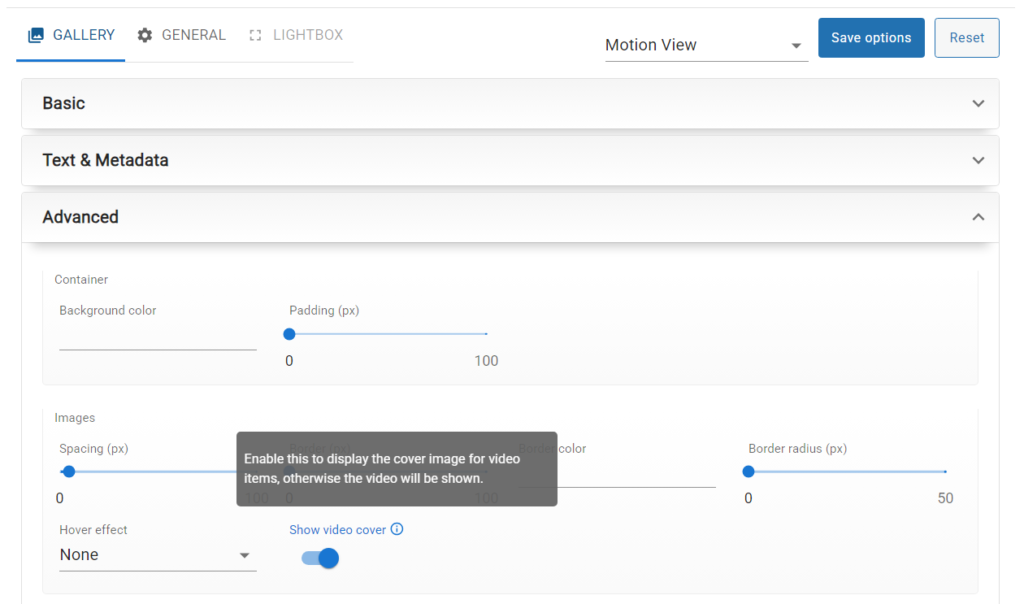Open the Motion View dropdown
The image size is (1024, 604).
pyautogui.click(x=706, y=45)
